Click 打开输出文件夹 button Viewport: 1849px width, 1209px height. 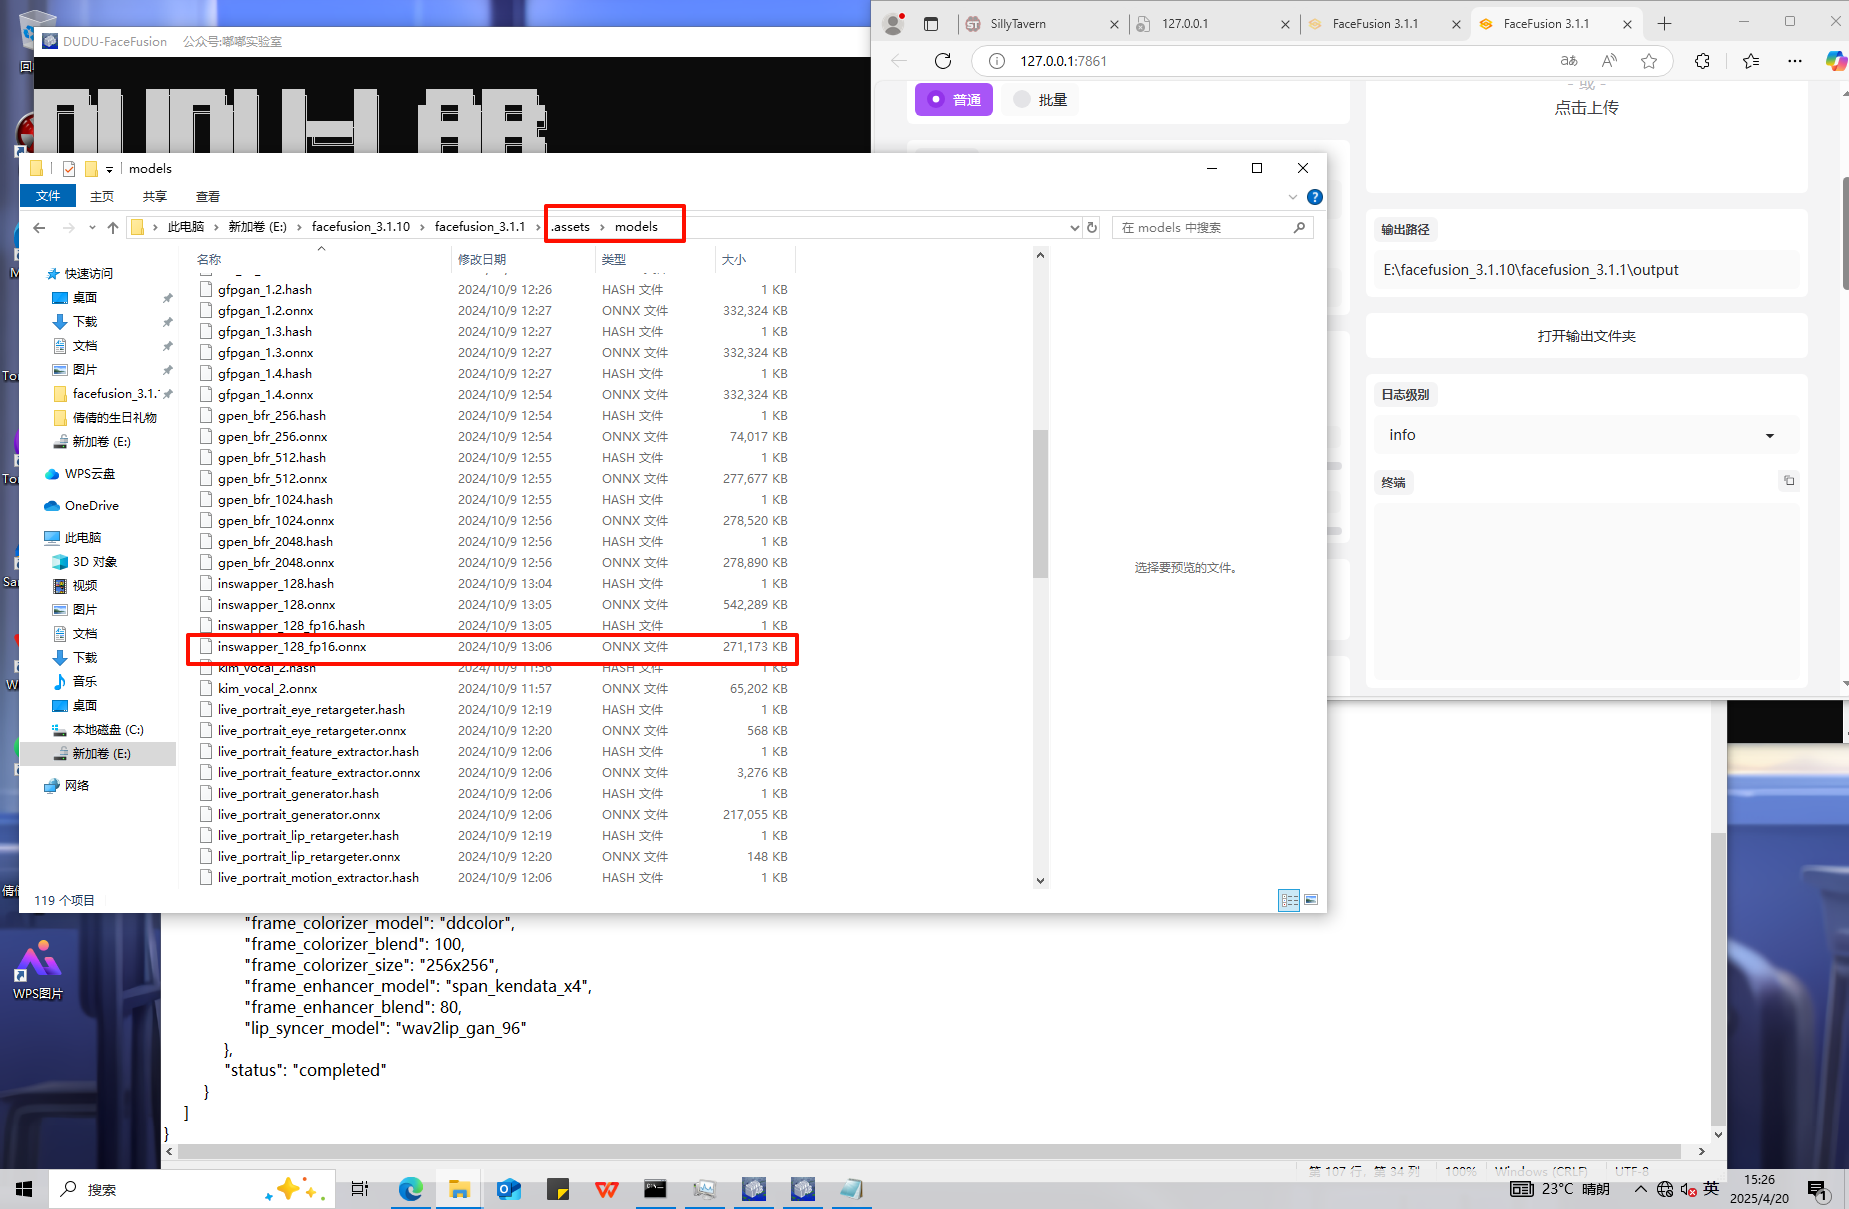[1586, 336]
